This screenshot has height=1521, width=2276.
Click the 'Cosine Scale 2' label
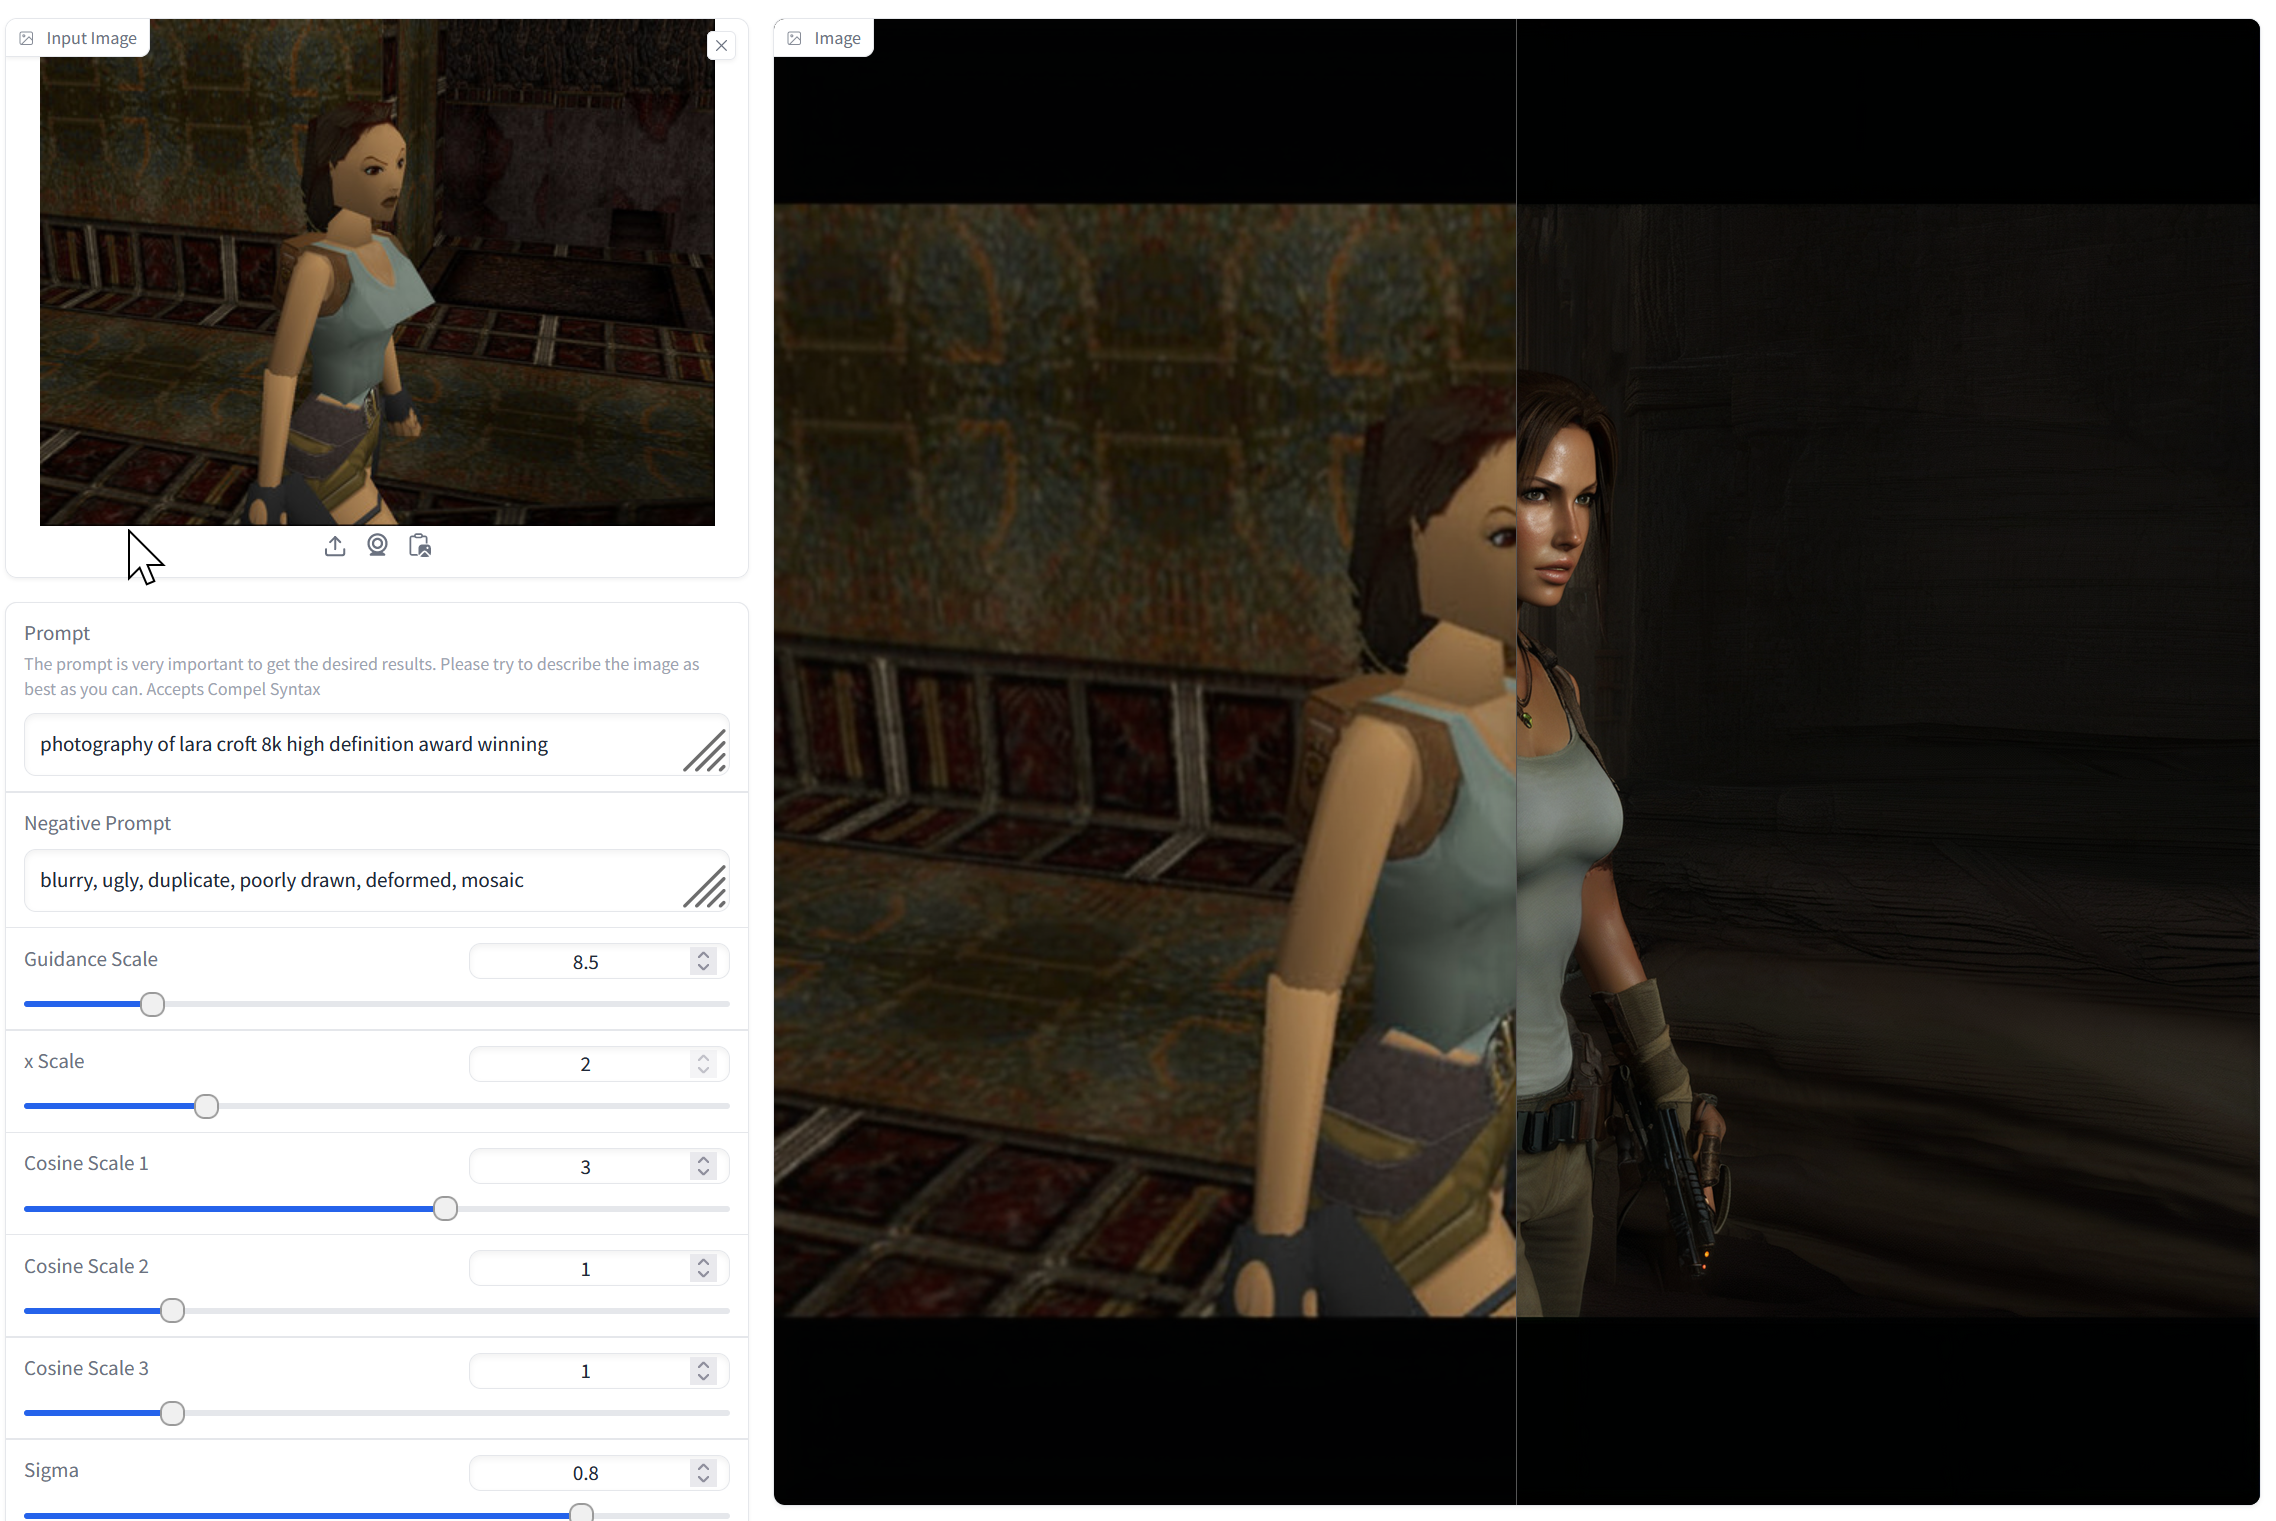(x=86, y=1266)
